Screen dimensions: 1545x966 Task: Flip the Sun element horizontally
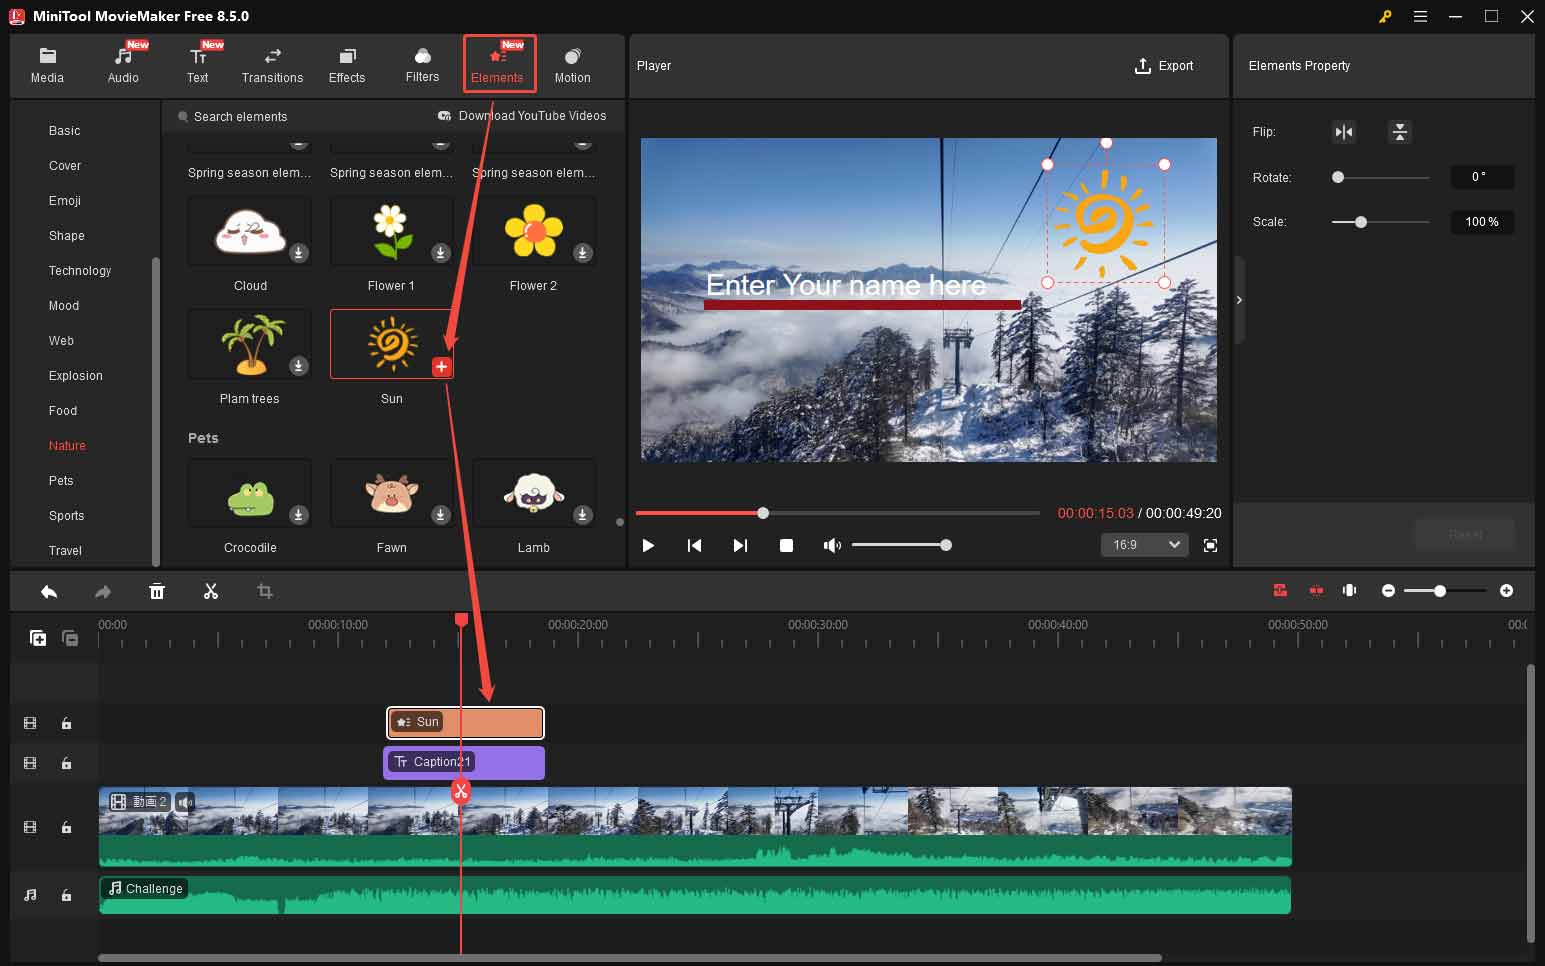[x=1344, y=131]
